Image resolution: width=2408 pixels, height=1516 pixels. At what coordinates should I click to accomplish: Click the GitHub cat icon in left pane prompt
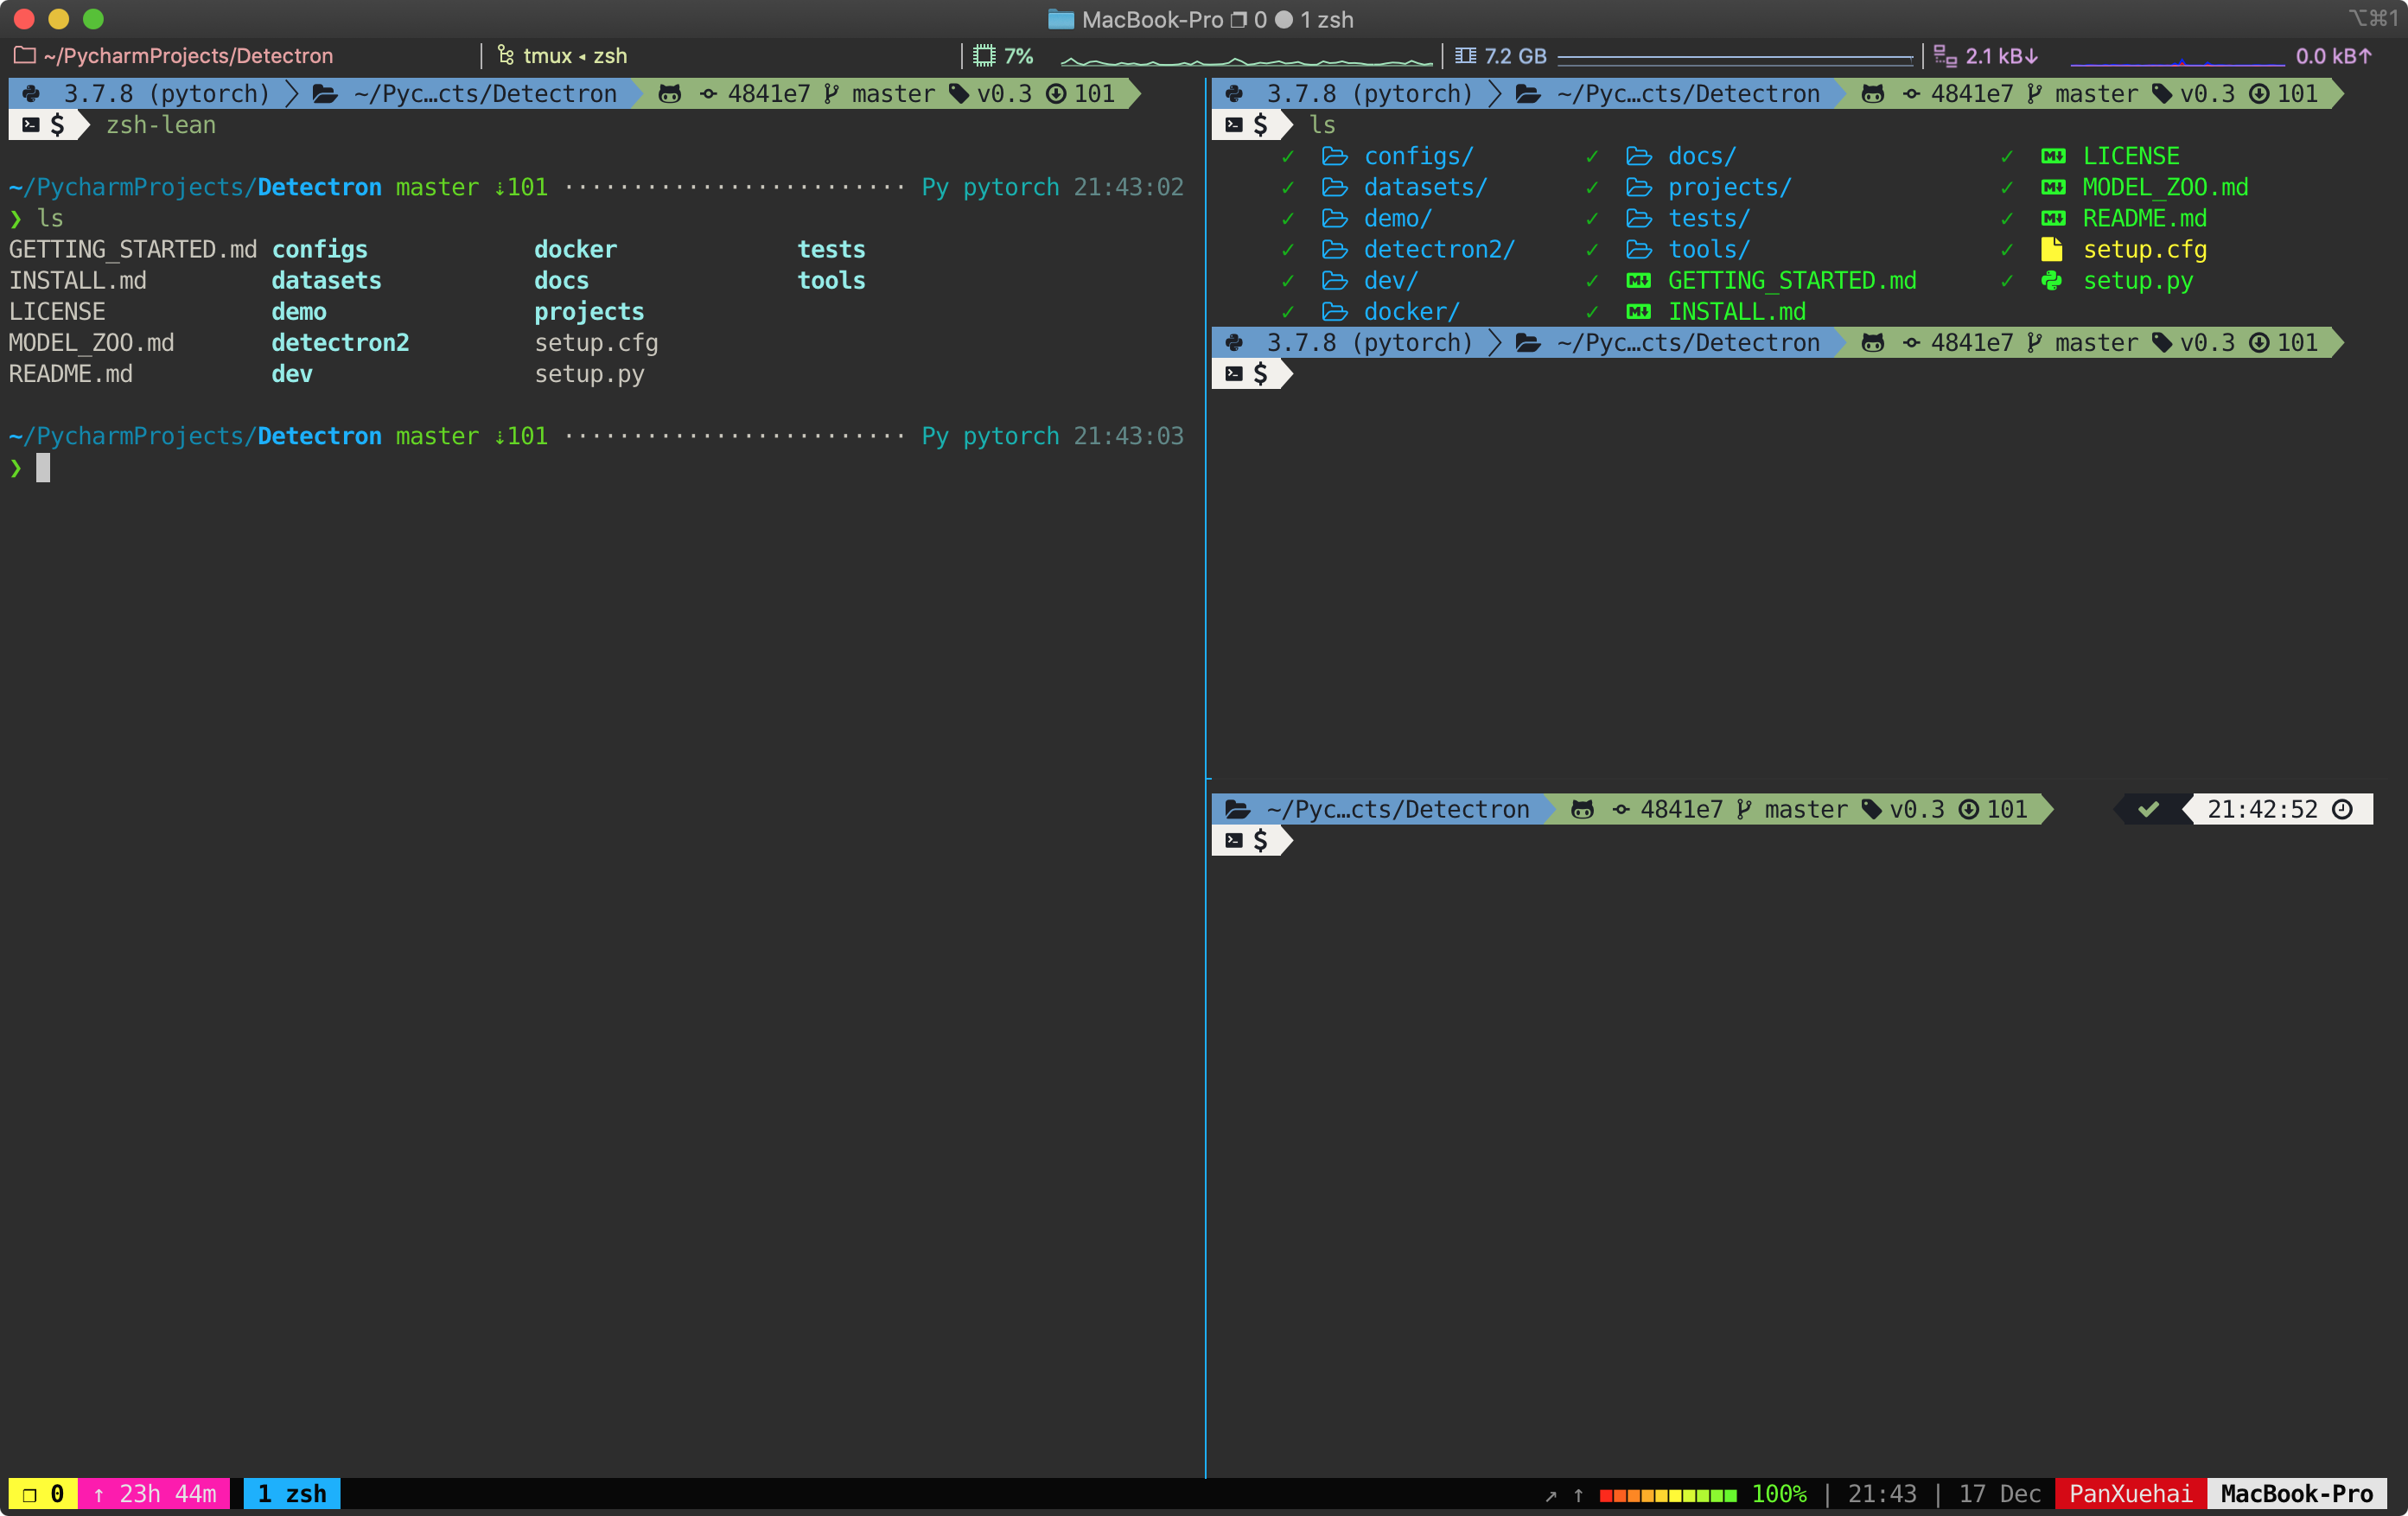[669, 94]
